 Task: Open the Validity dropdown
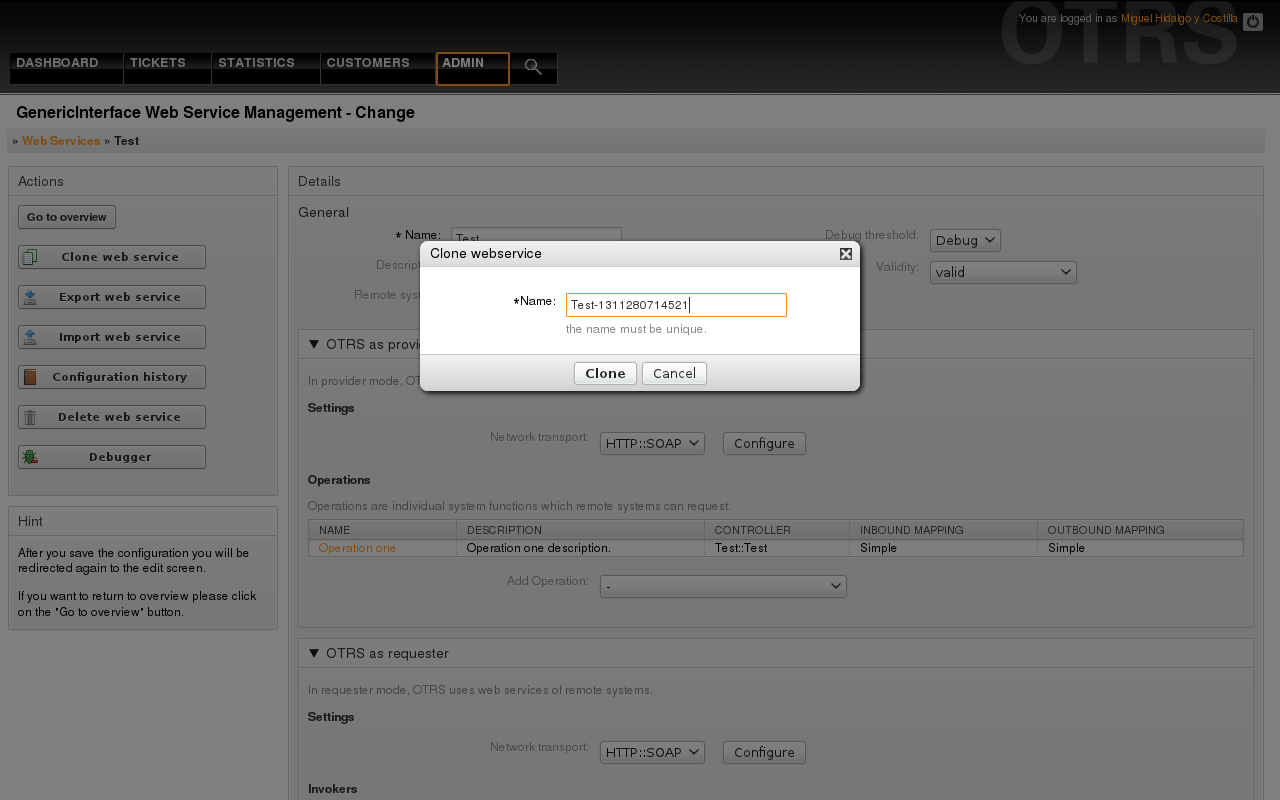(x=1002, y=272)
